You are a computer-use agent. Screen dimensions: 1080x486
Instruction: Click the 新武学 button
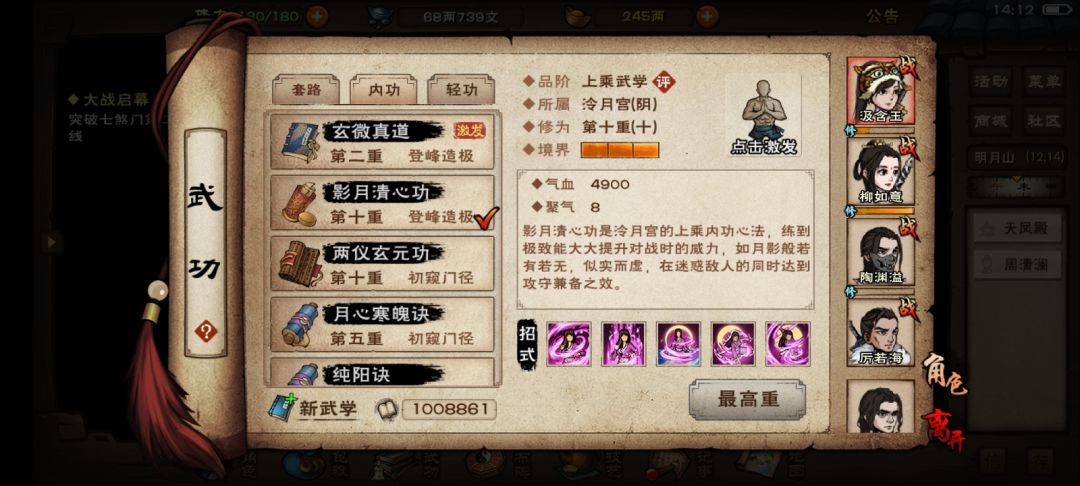(x=313, y=408)
